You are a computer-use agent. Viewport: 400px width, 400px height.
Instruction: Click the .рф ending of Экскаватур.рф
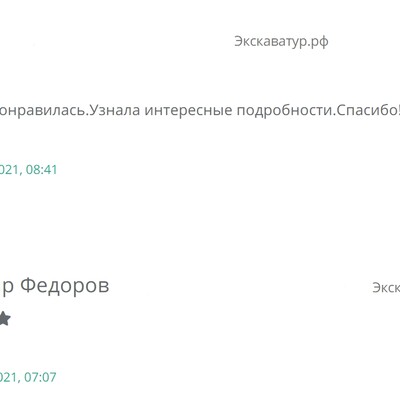click(x=317, y=42)
